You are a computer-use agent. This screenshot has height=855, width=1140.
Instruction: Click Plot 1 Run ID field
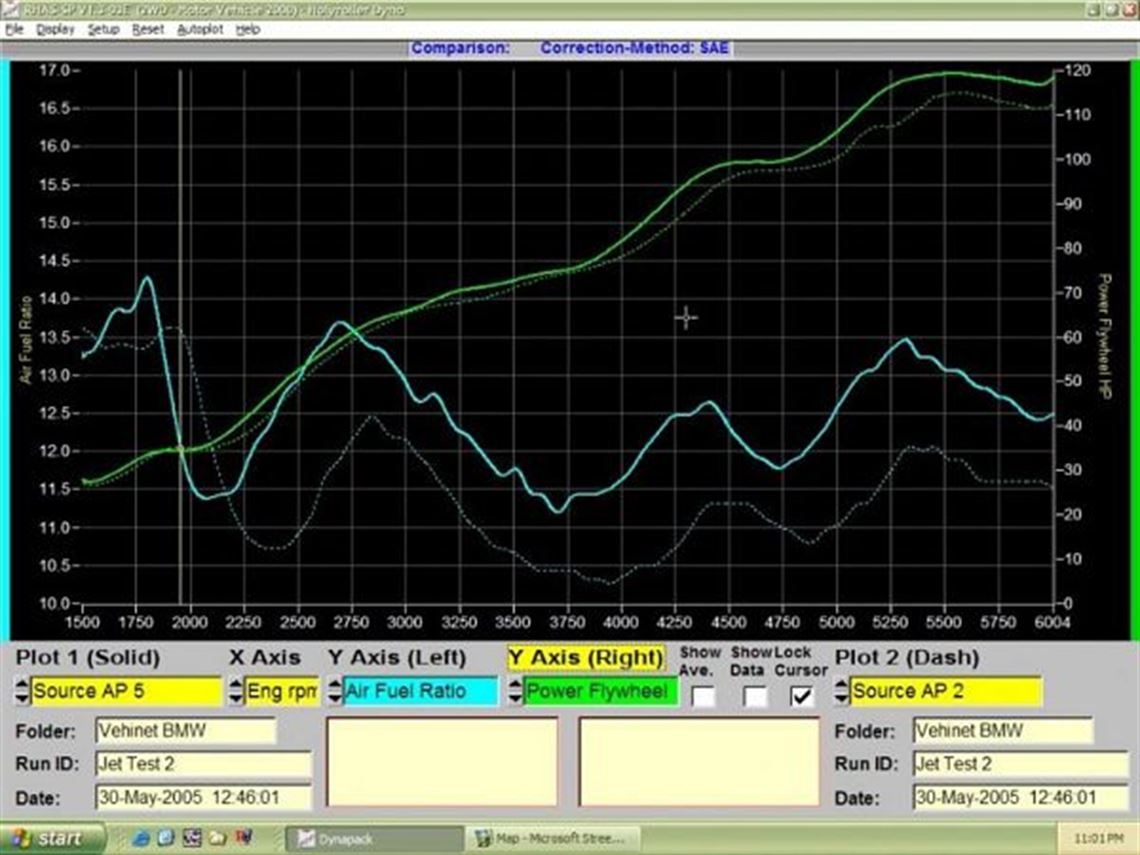[203, 764]
